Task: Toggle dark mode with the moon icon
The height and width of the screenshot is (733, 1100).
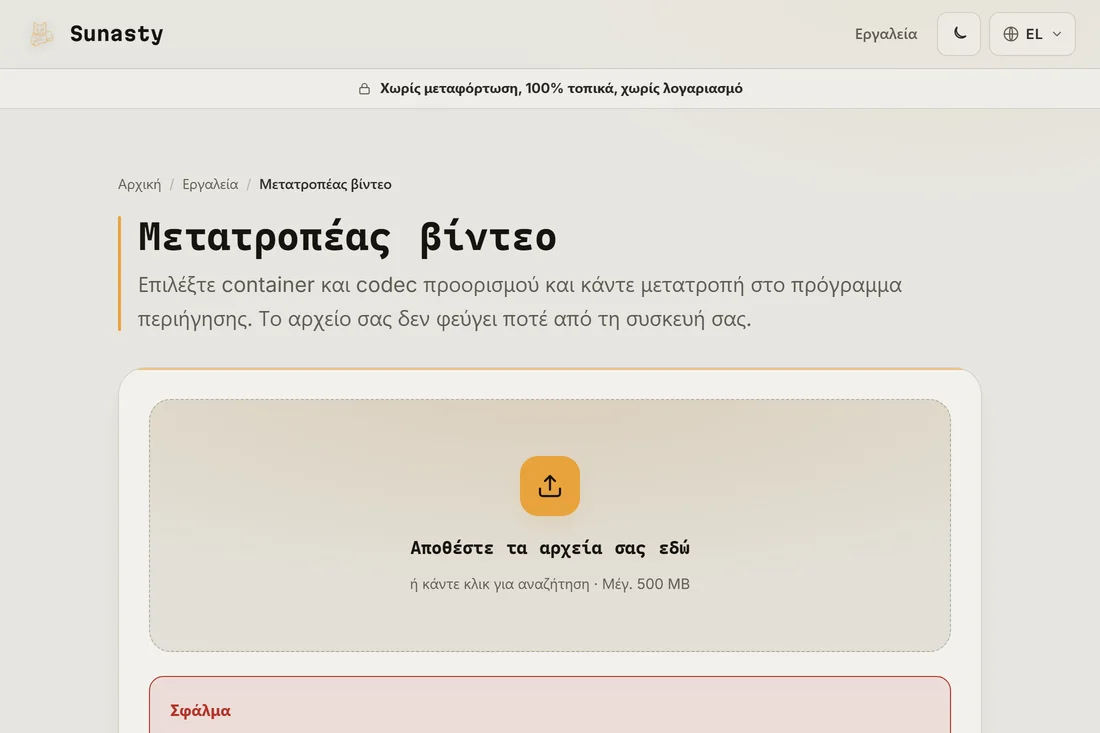Action: pos(958,34)
